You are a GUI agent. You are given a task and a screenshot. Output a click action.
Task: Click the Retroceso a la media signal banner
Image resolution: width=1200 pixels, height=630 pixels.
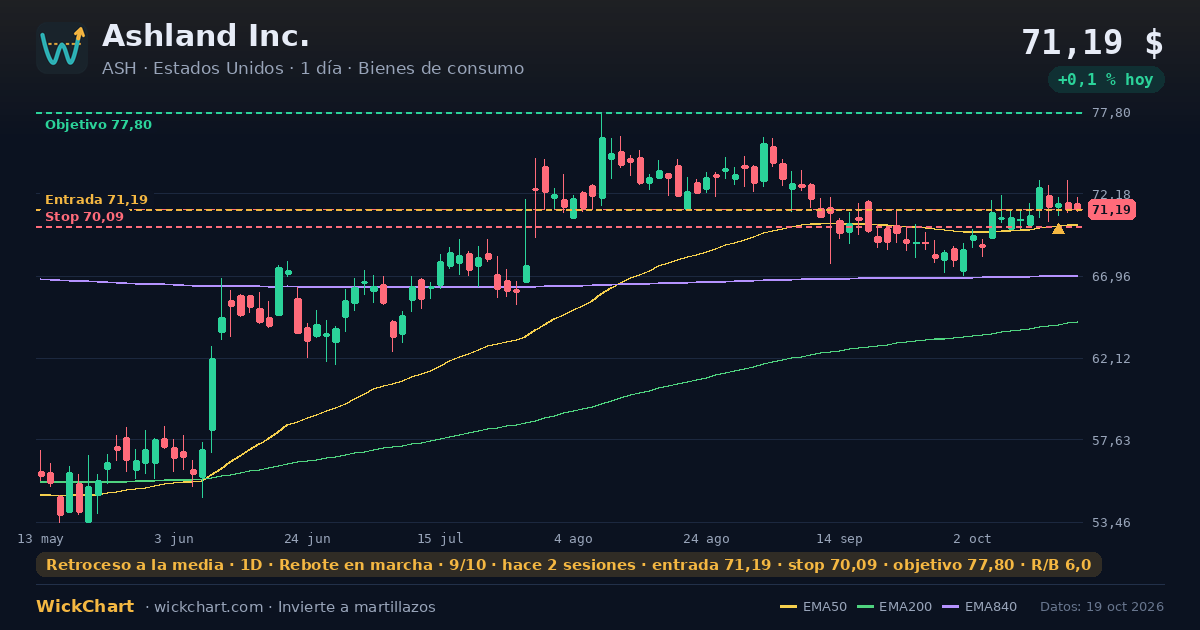click(569, 565)
